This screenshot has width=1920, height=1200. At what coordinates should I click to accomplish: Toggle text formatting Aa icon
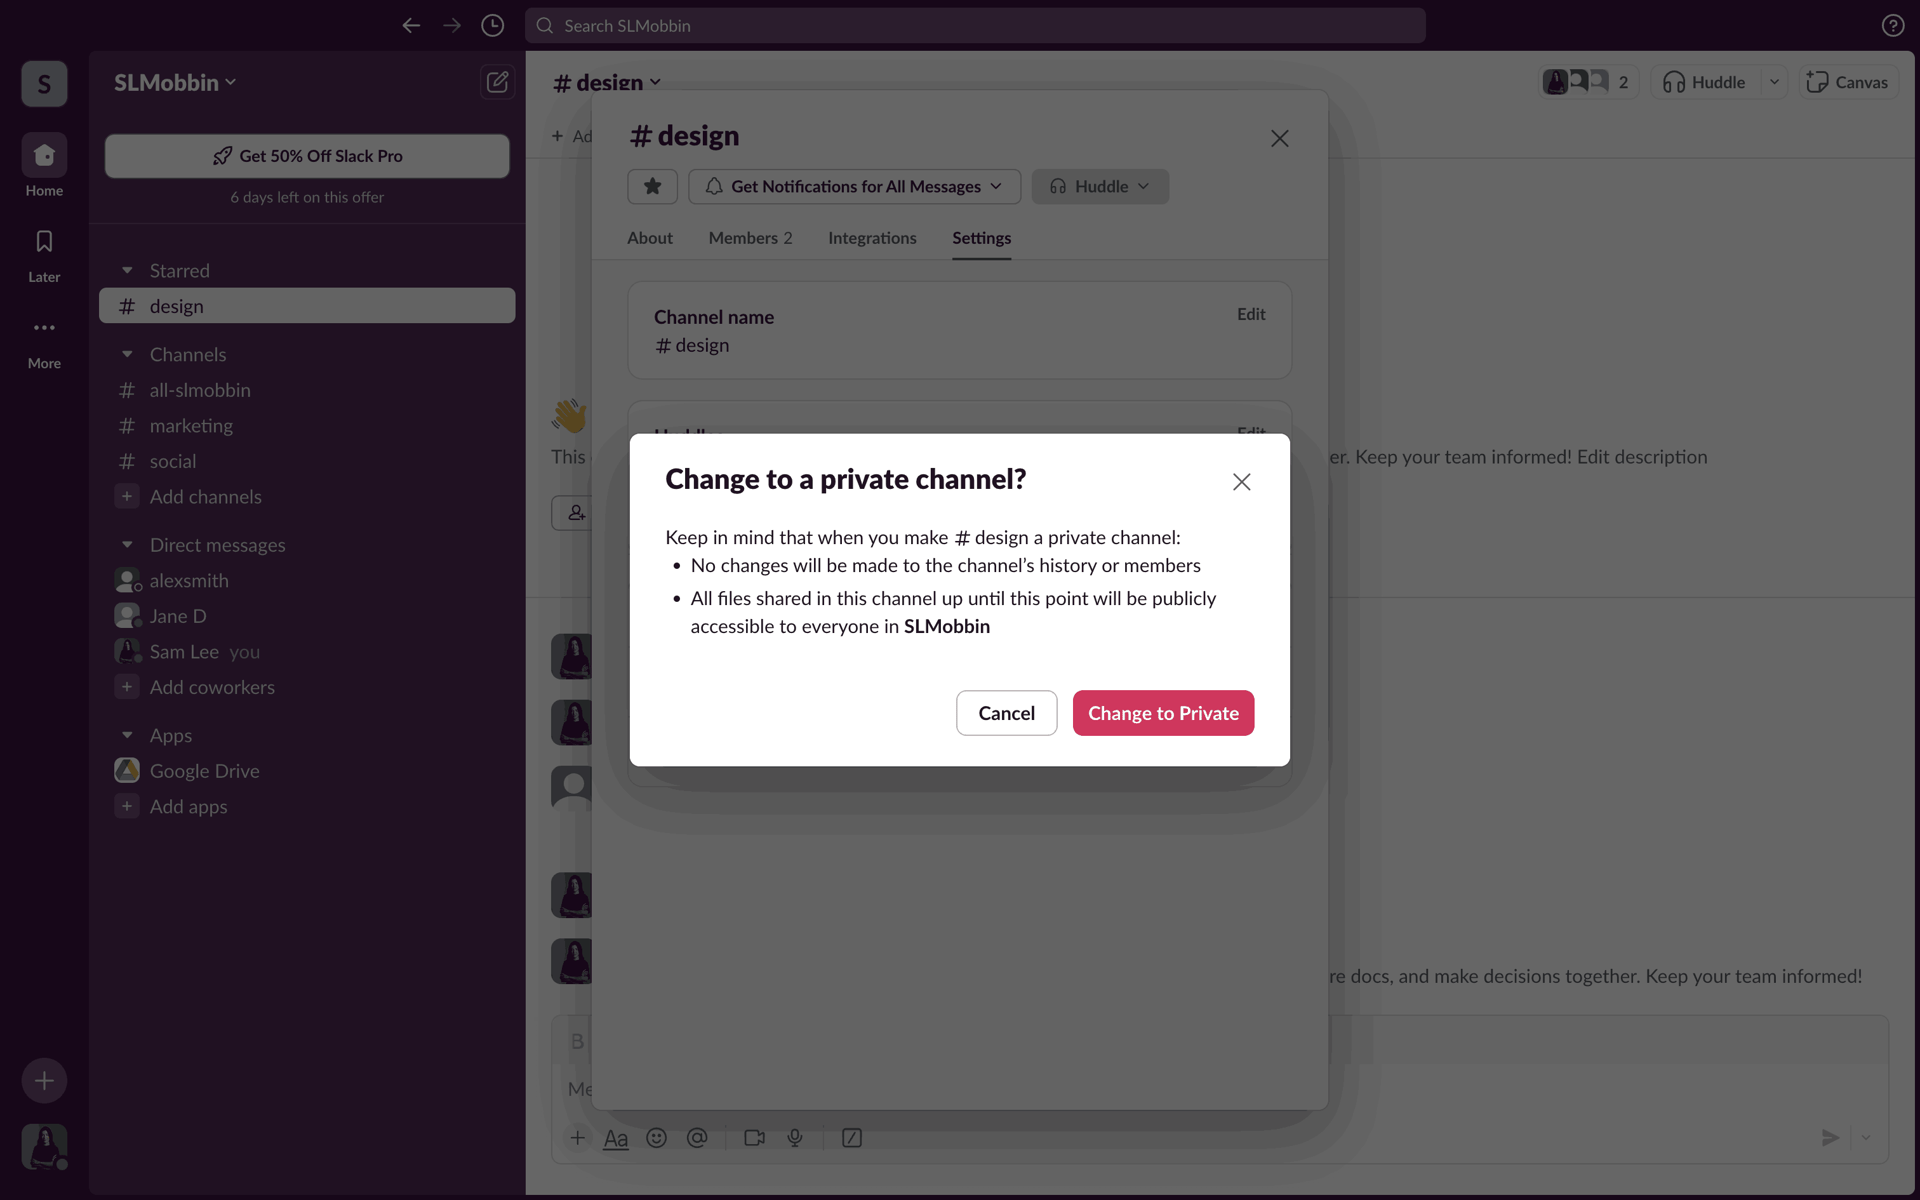tap(616, 1138)
